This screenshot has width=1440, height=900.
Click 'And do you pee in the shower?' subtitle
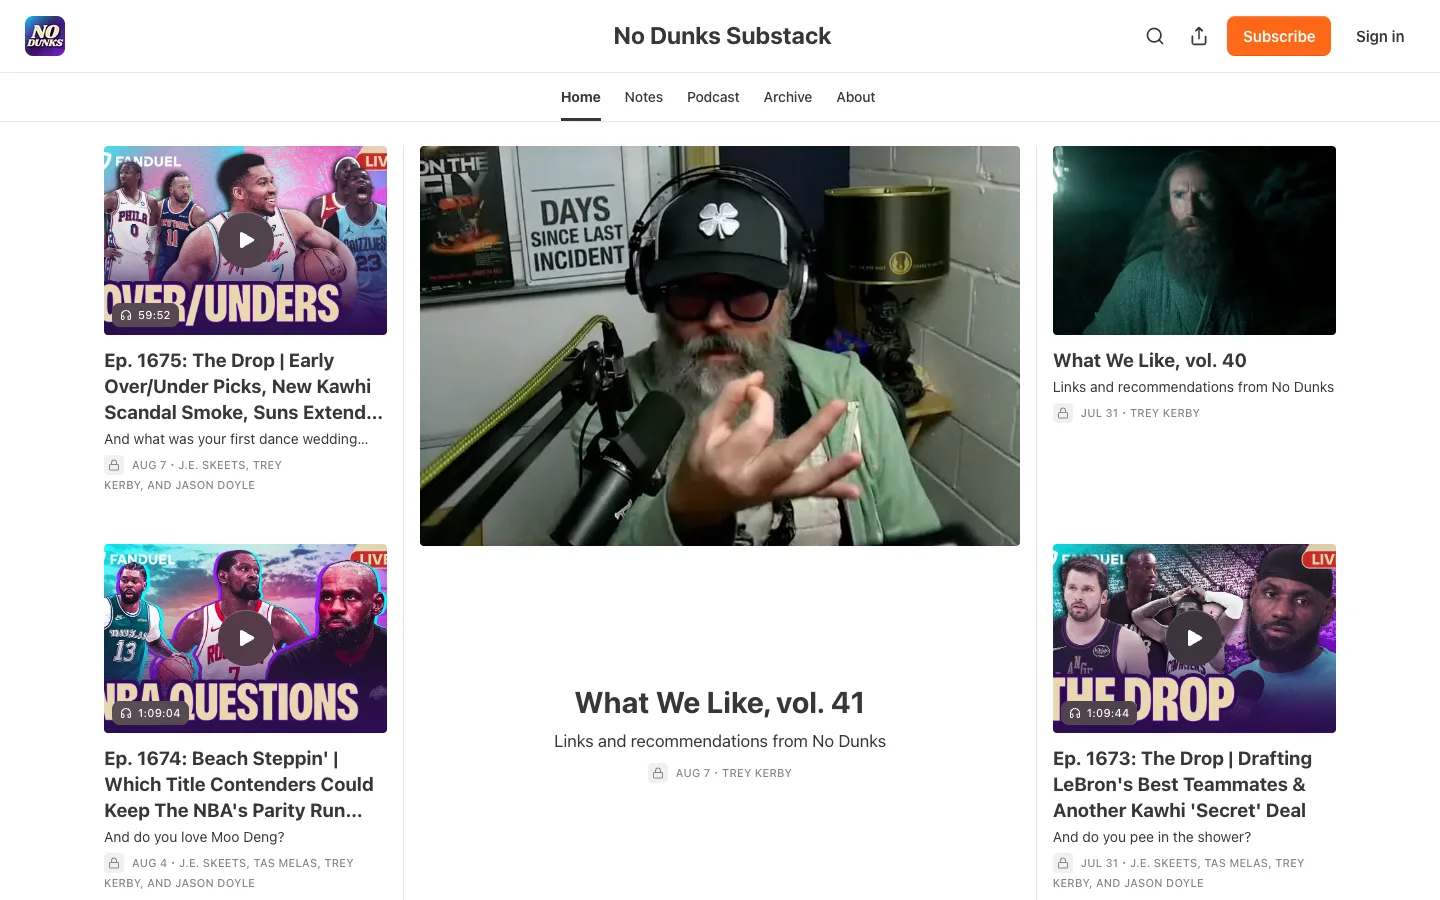1152,837
